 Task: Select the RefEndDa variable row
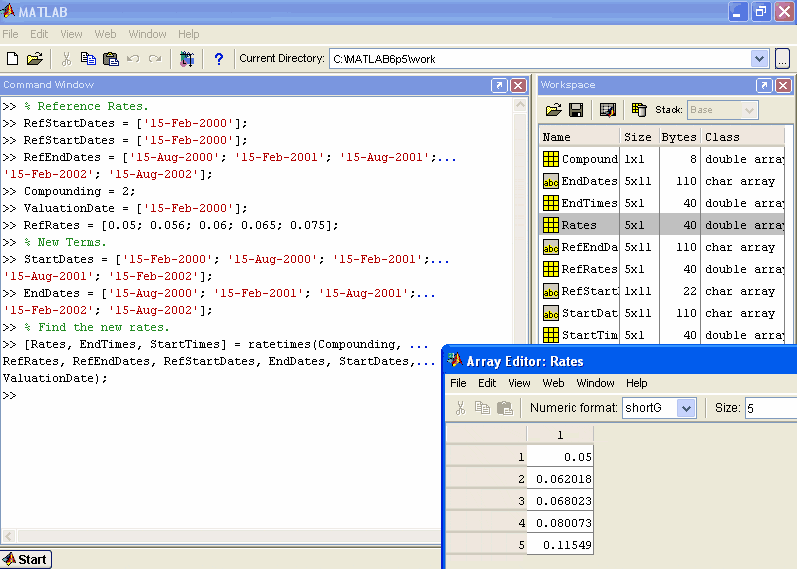click(662, 247)
